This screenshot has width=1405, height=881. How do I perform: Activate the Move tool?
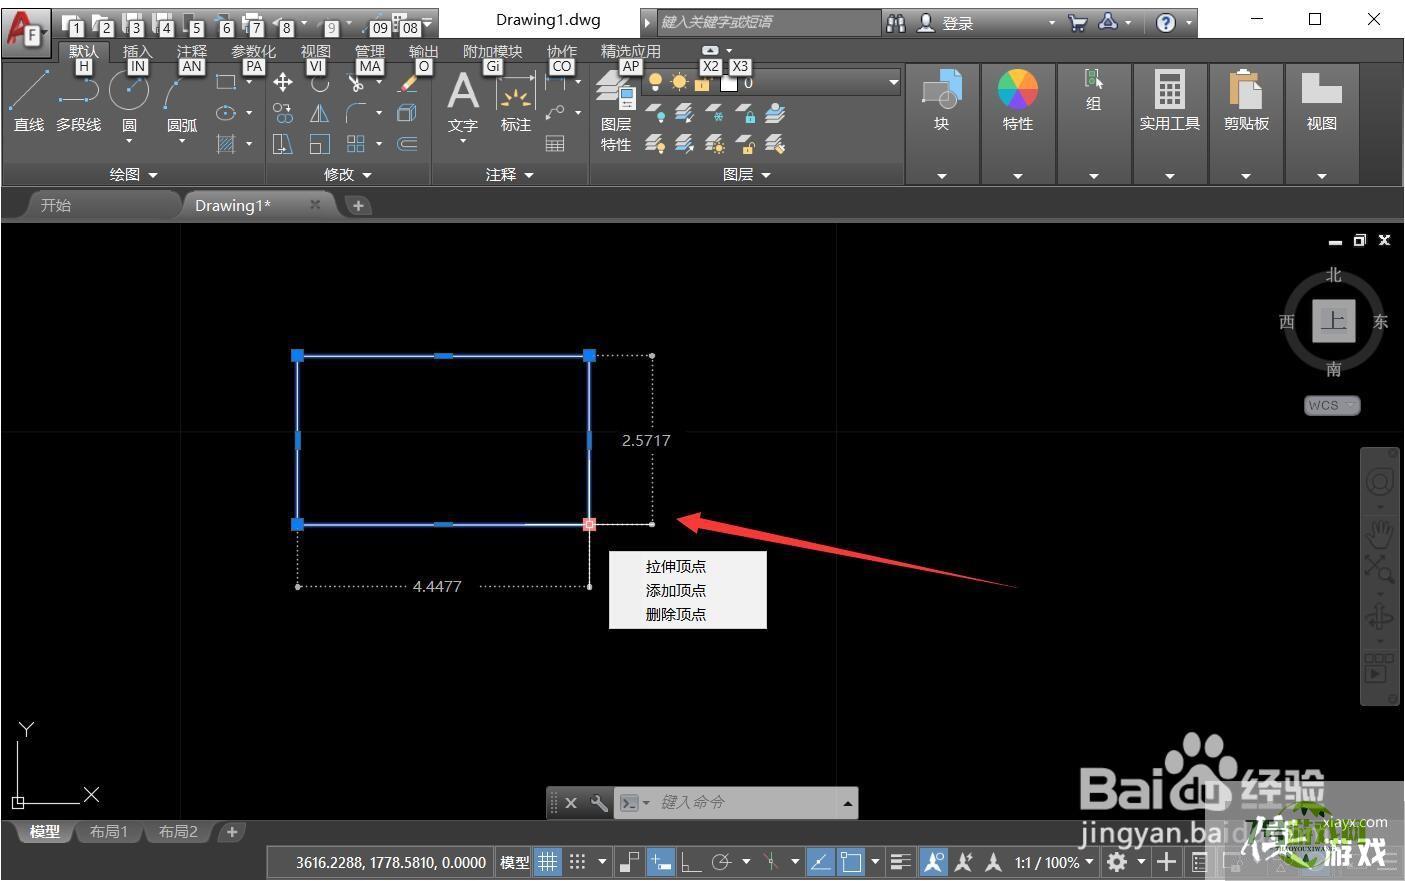[283, 82]
